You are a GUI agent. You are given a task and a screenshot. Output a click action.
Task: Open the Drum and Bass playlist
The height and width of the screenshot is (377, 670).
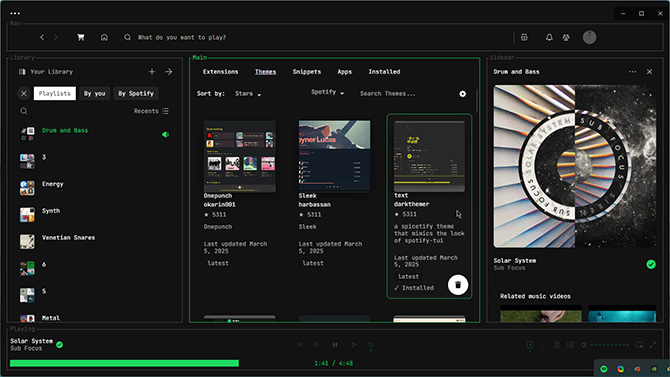point(94,134)
